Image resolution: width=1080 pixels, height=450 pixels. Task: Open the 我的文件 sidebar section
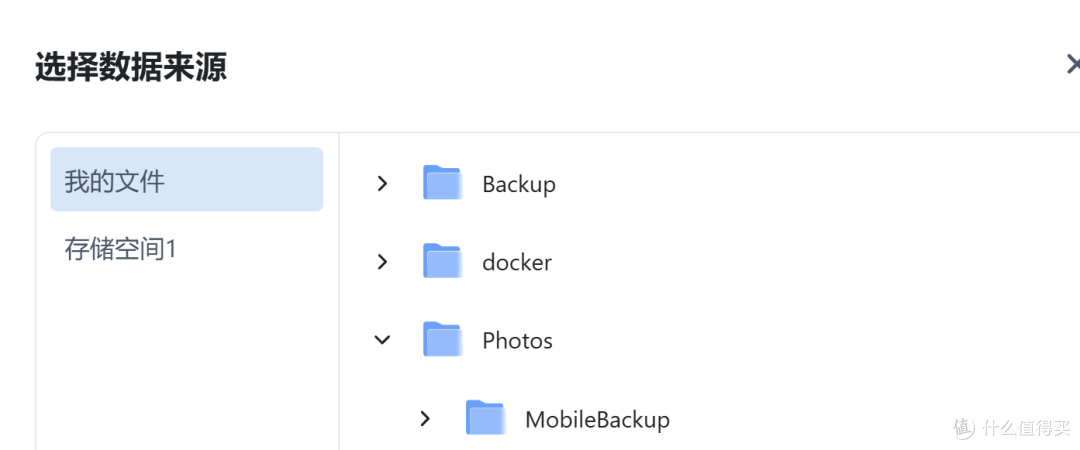pyautogui.click(x=187, y=179)
